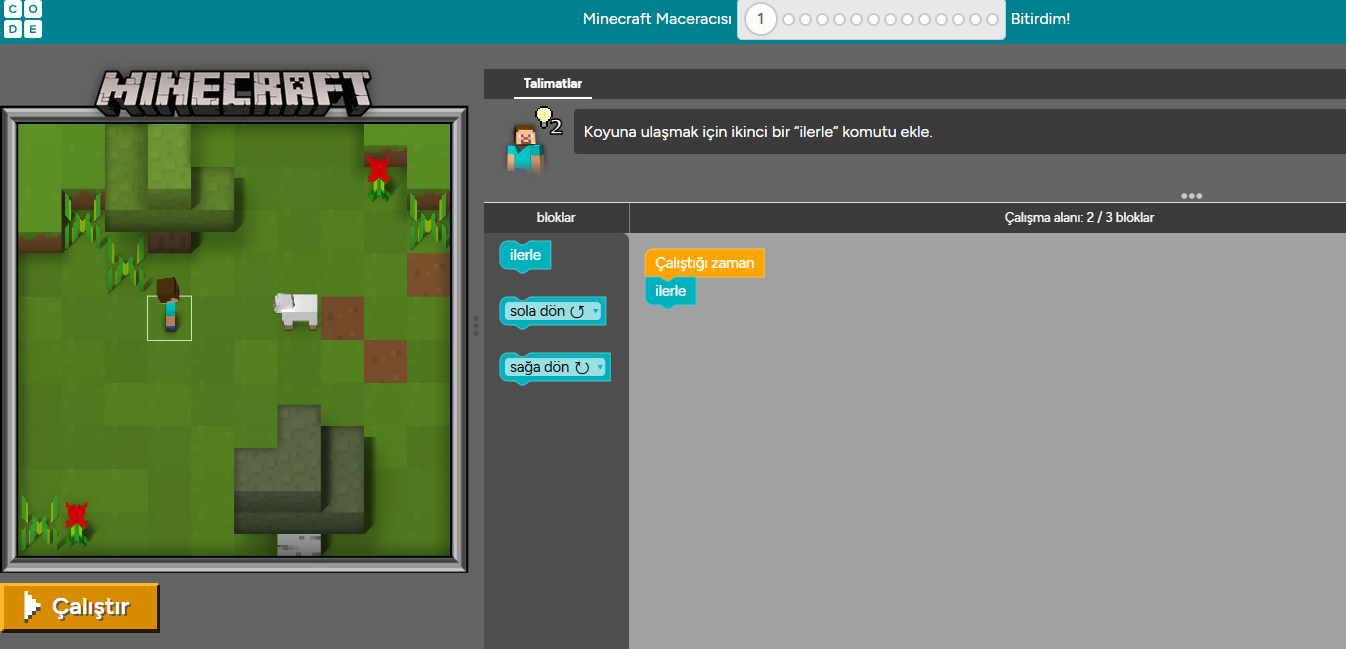Image resolution: width=1346 pixels, height=649 pixels.
Task: Click the lightbulb hint icon
Action: coord(544,119)
